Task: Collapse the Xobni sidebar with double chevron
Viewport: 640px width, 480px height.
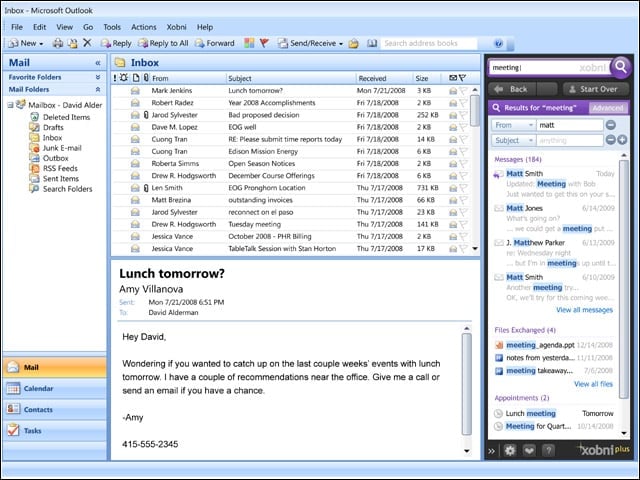Action: pos(491,451)
